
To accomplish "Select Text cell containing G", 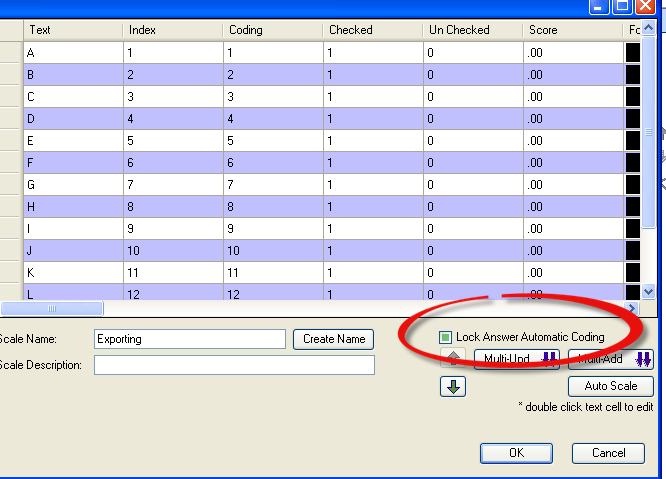I will pos(73,185).
